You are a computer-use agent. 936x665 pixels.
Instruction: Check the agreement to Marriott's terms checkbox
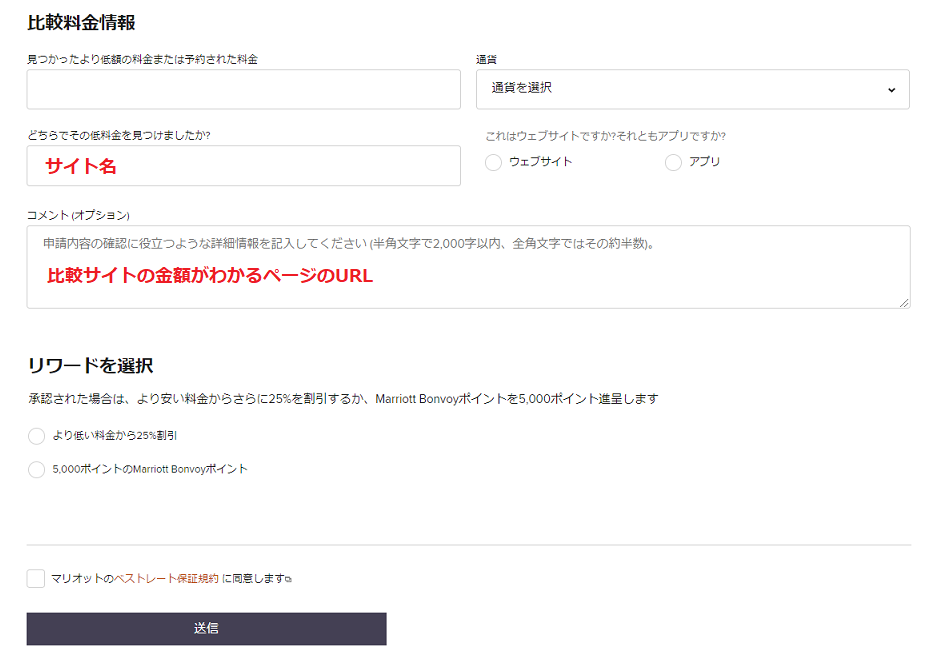pyautogui.click(x=36, y=578)
